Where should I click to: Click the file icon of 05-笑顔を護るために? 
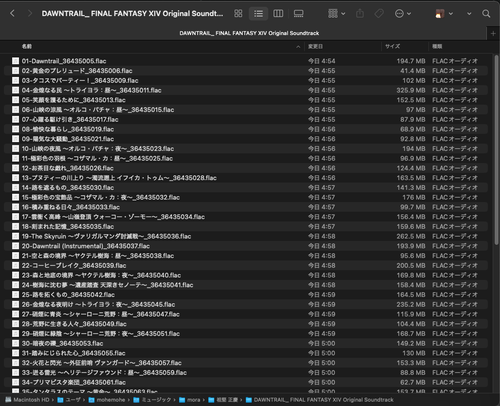pos(15,100)
